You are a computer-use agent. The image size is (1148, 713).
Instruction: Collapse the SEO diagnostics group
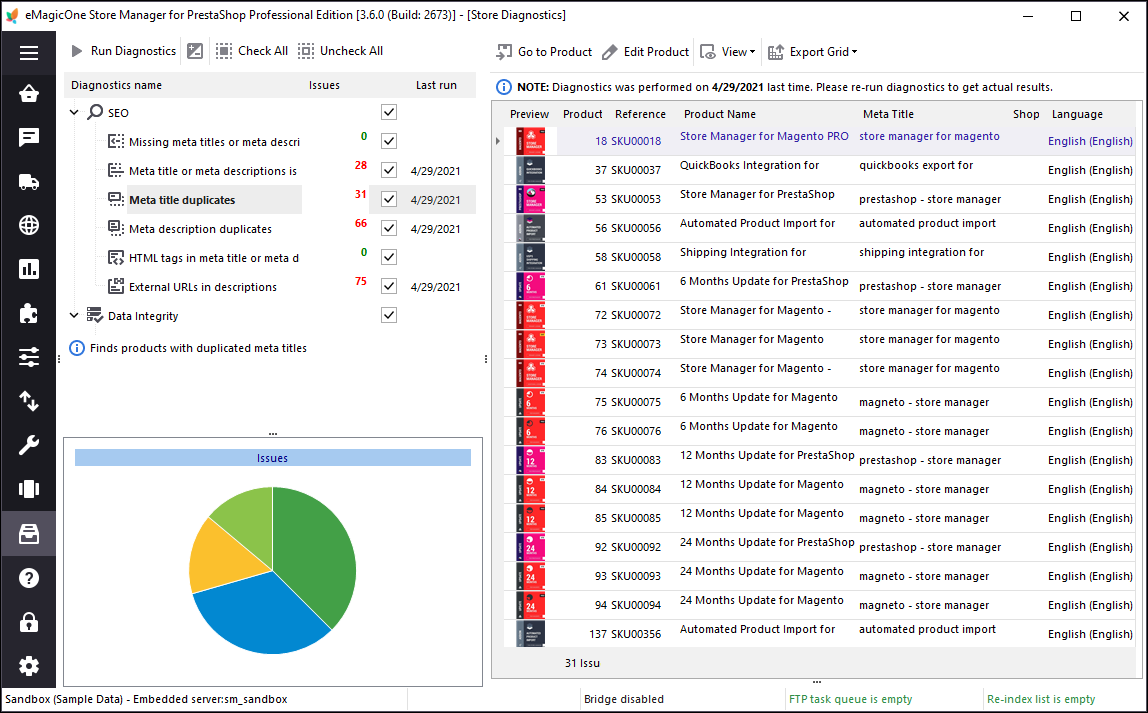[x=74, y=112]
